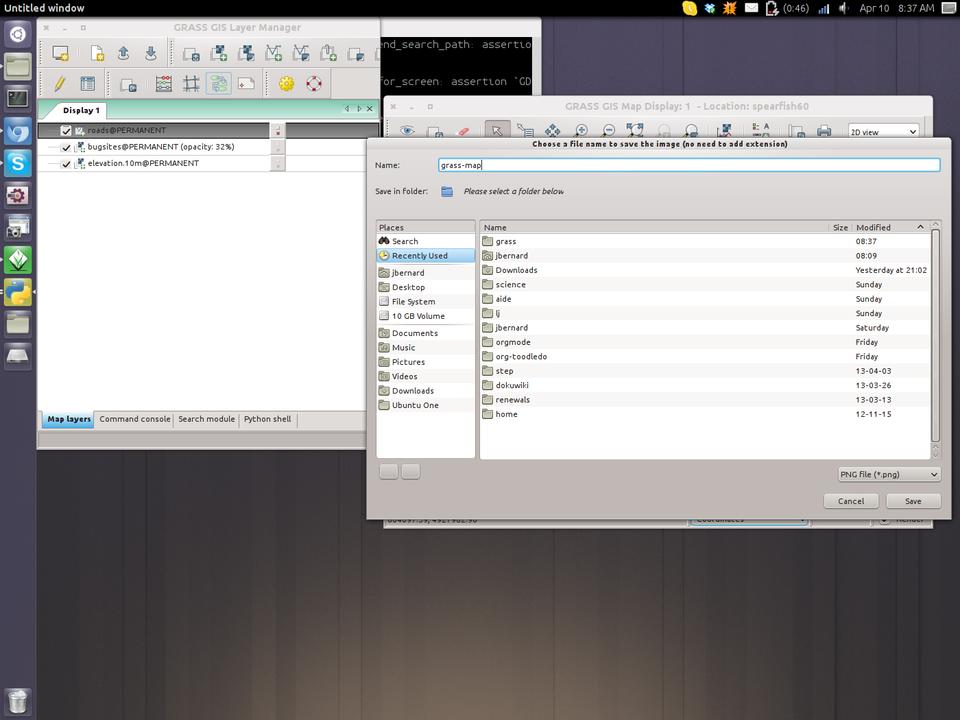This screenshot has width=960, height=720.
Task: Click the Name text input field
Action: point(689,165)
